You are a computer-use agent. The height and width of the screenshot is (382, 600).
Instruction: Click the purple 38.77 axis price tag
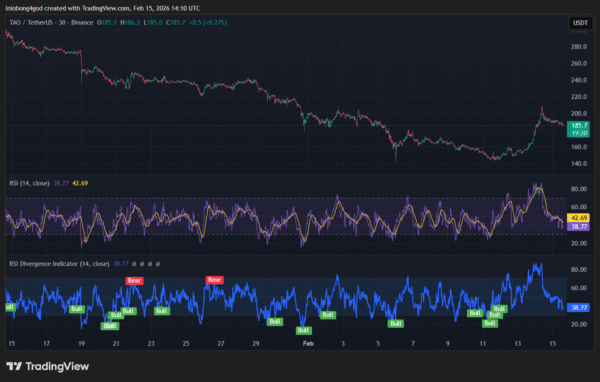coord(579,227)
